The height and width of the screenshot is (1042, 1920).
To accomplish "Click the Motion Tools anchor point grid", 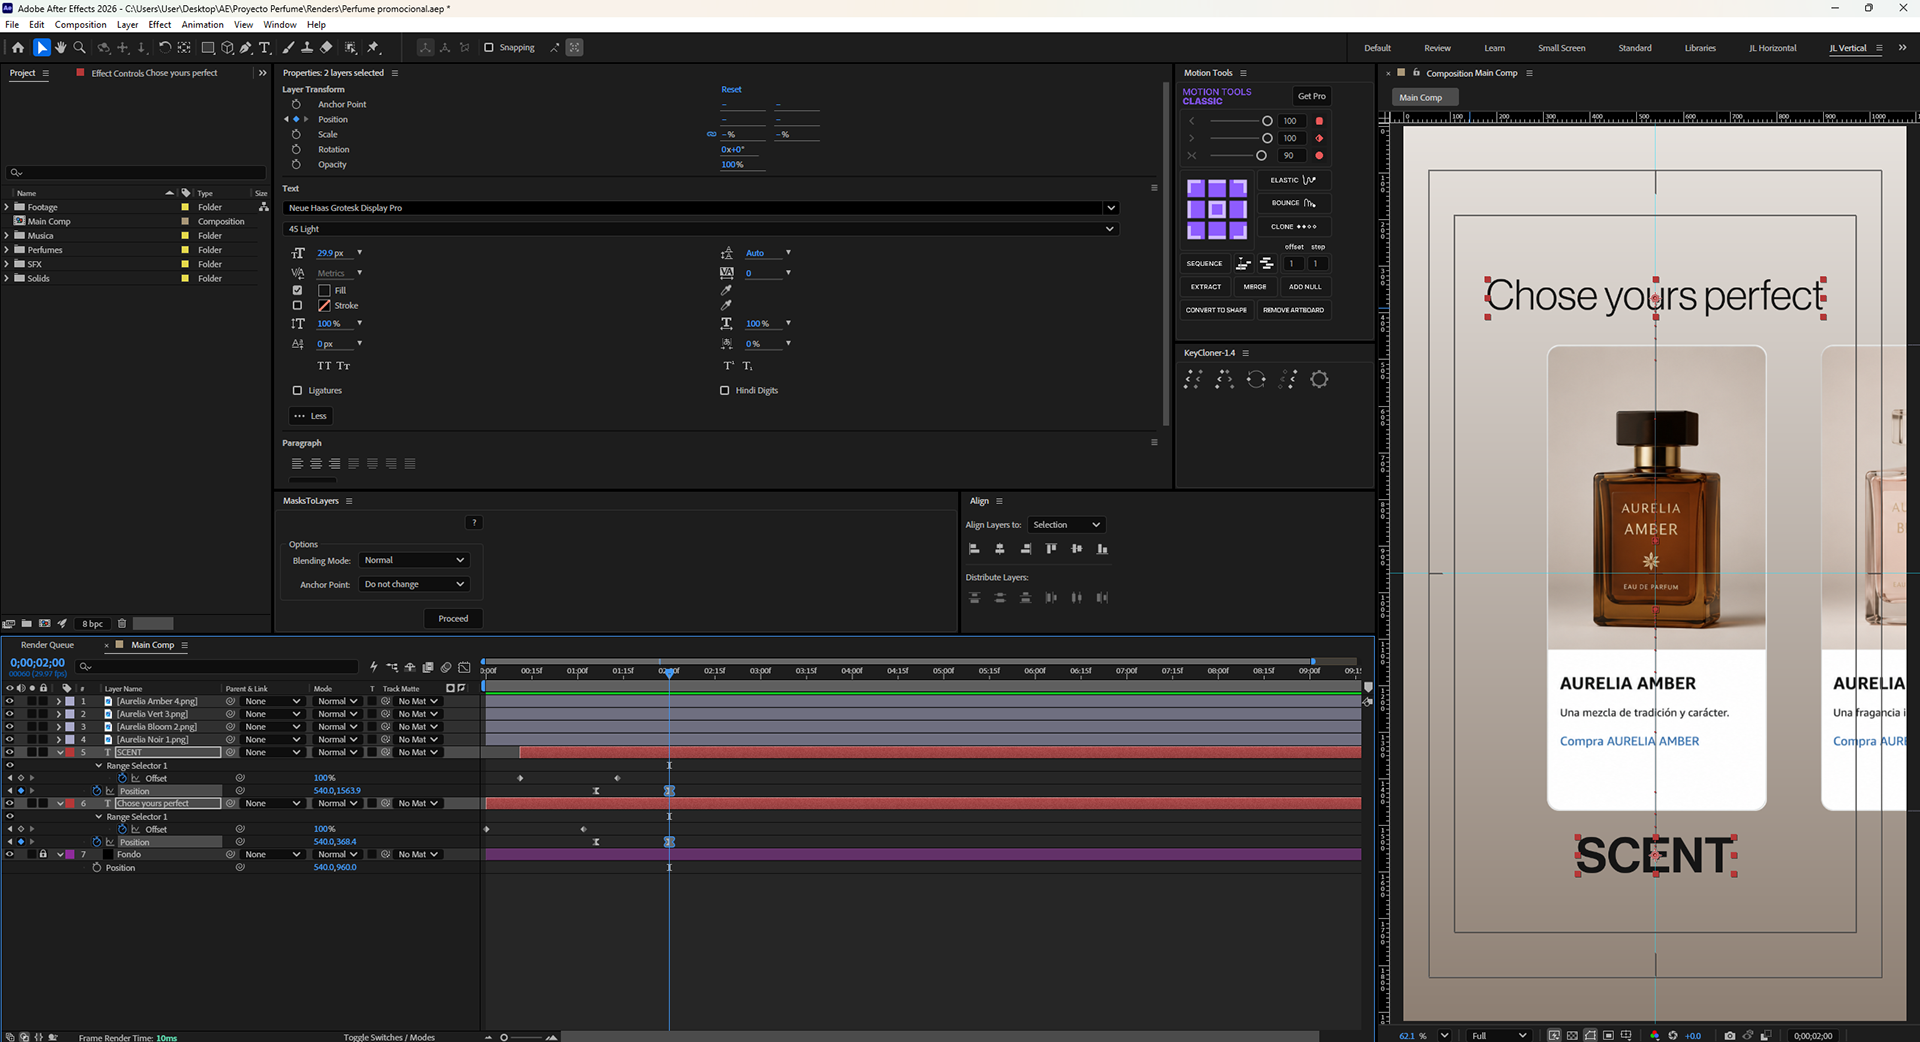I will click(x=1217, y=210).
